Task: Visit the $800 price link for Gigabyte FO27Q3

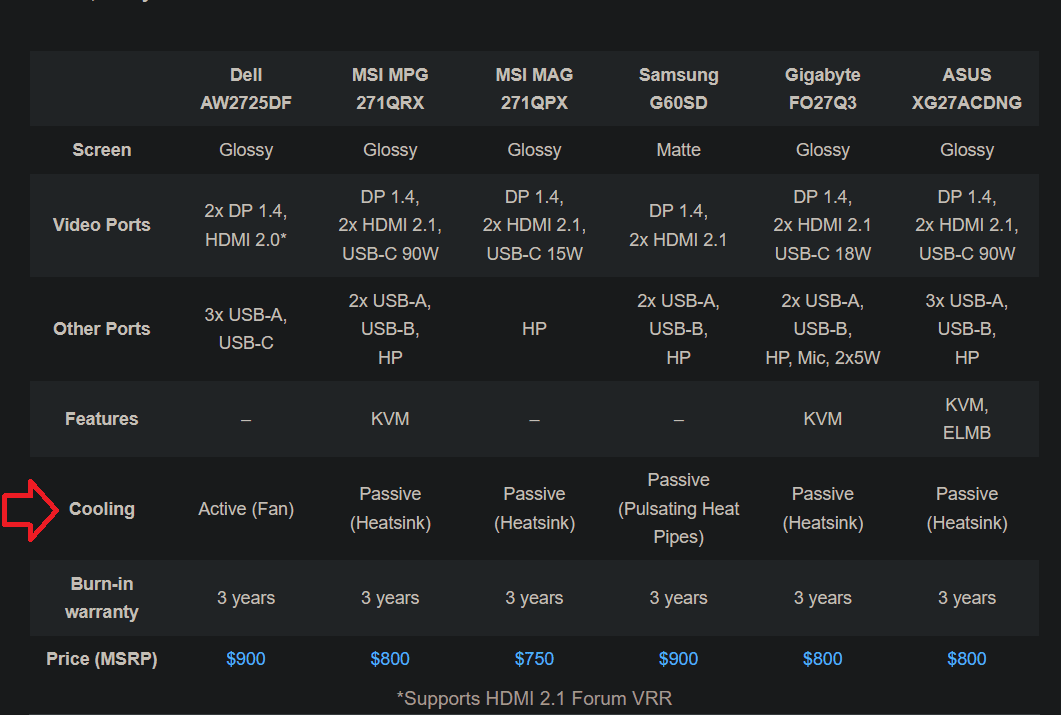Action: pos(822,659)
